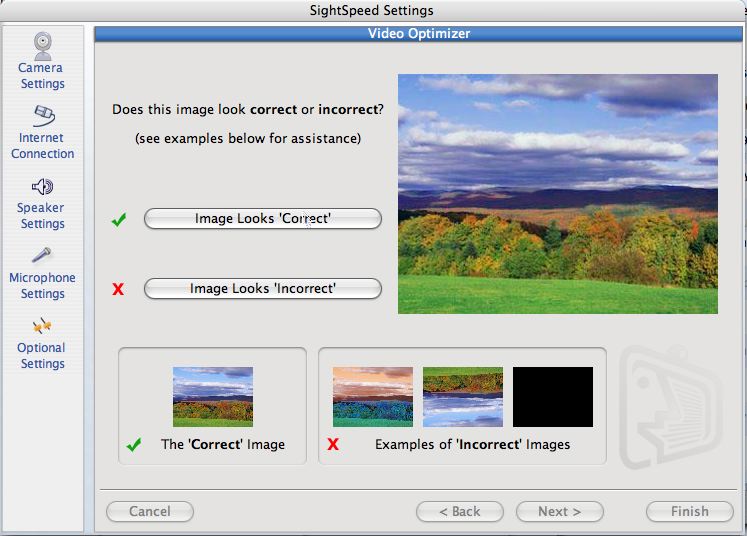Advance the wizard with the Next button
The height and width of the screenshot is (536, 747).
pyautogui.click(x=559, y=512)
